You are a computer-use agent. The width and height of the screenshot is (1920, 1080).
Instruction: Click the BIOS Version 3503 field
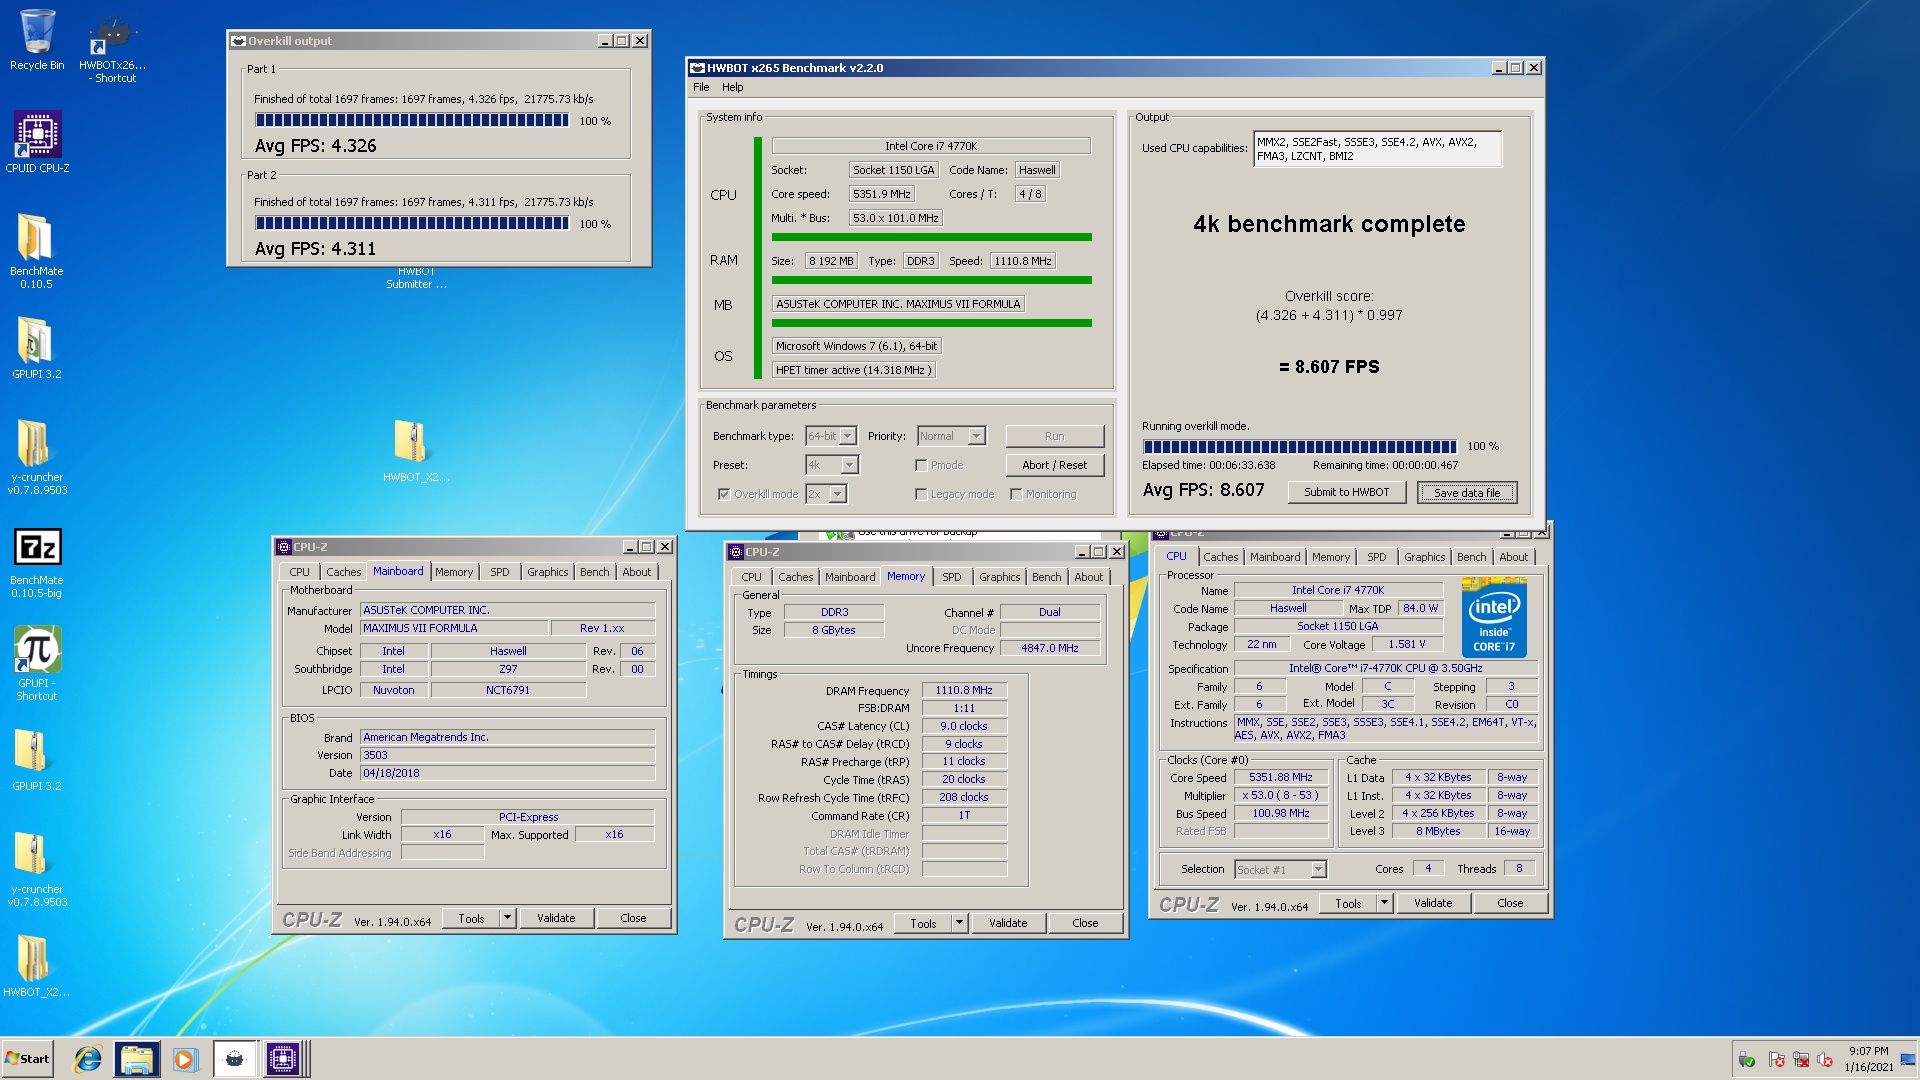[507, 755]
